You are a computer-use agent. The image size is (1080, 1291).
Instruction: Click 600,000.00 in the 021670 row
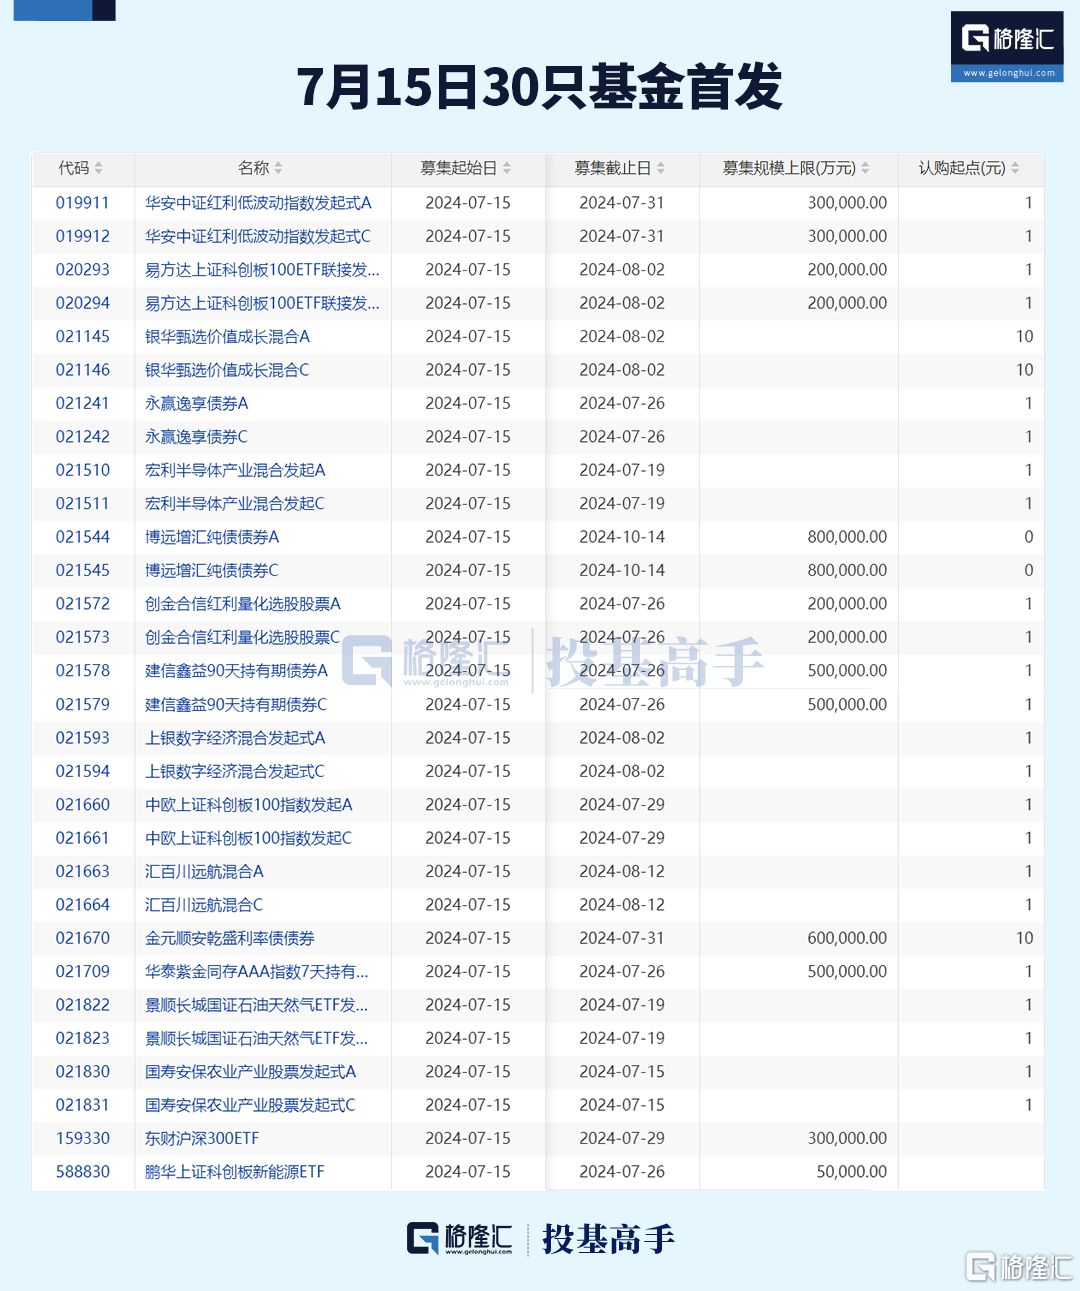click(x=847, y=938)
